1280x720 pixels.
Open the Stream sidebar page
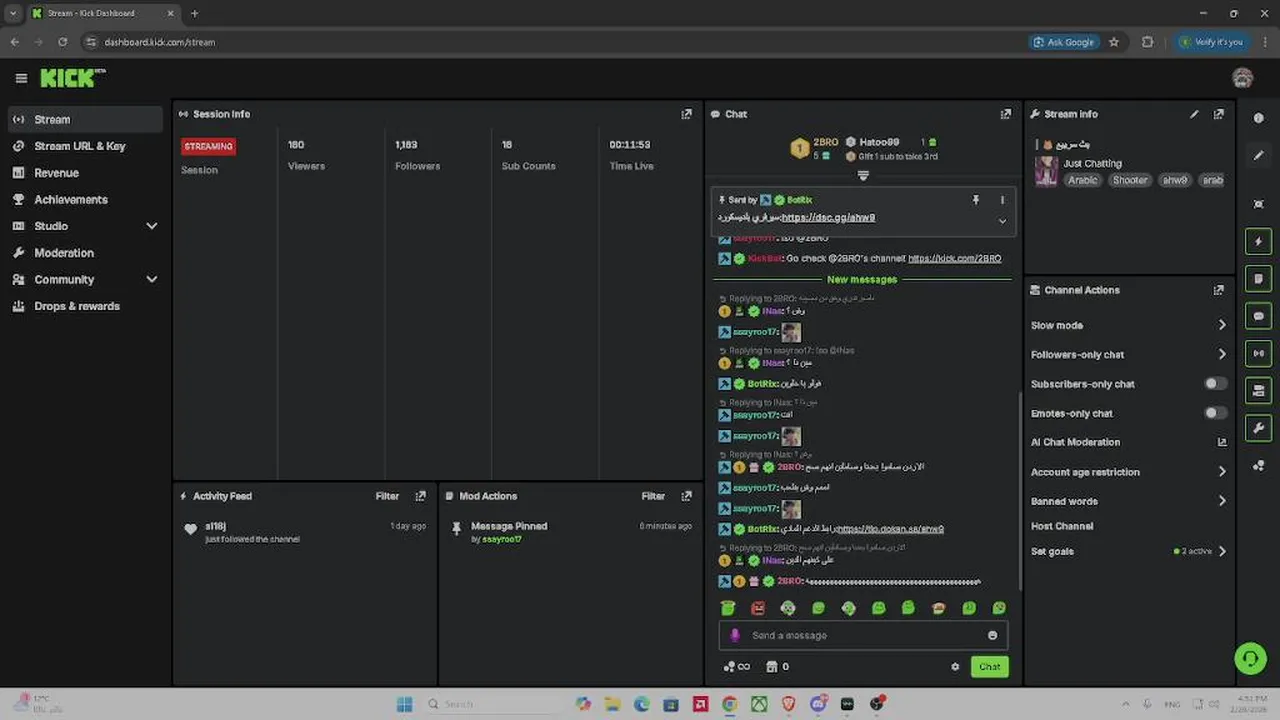pos(85,119)
